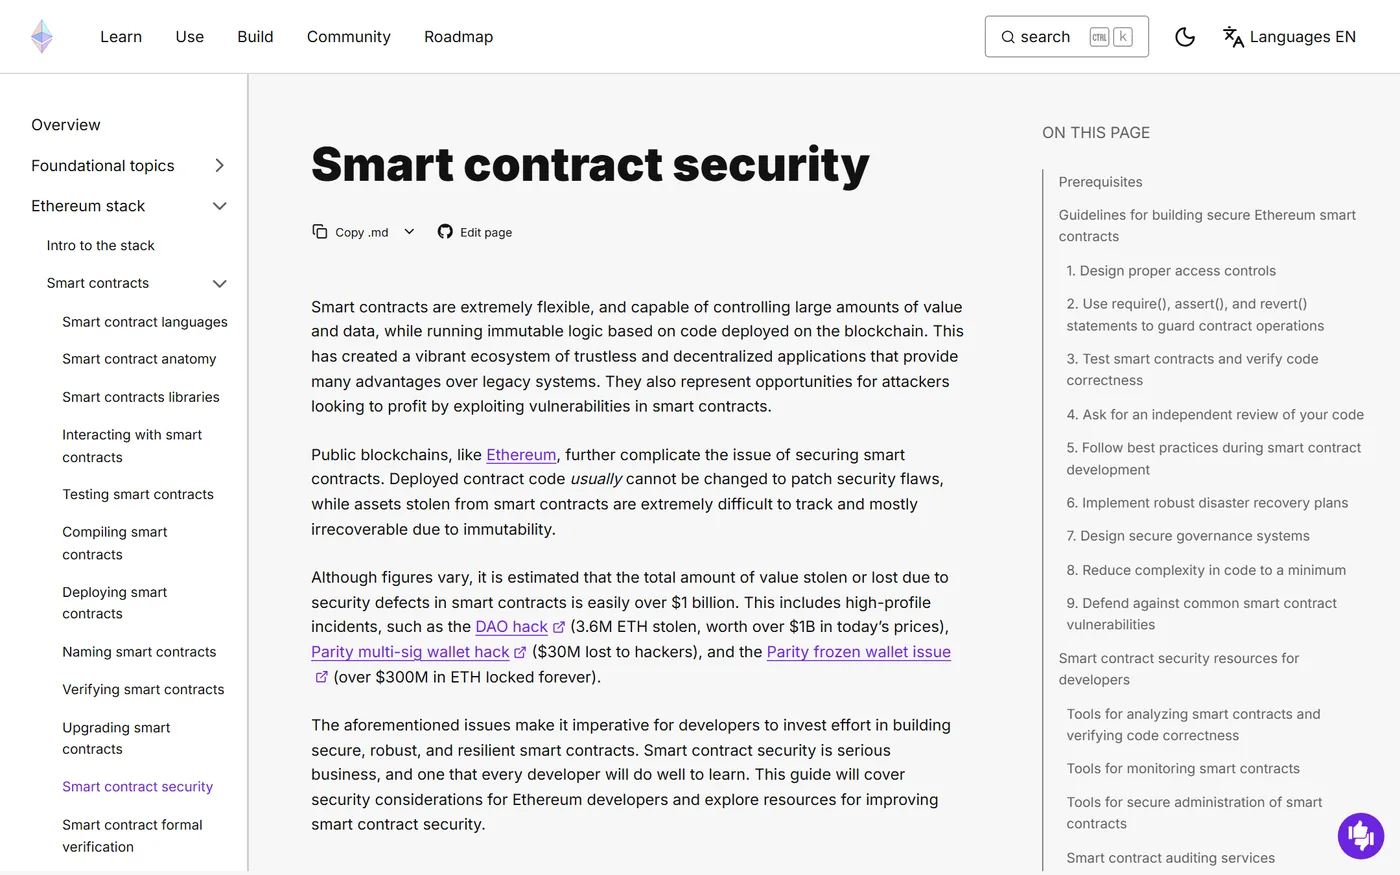Click the copy icon beside Copy .md
The width and height of the screenshot is (1400, 875).
click(x=320, y=232)
